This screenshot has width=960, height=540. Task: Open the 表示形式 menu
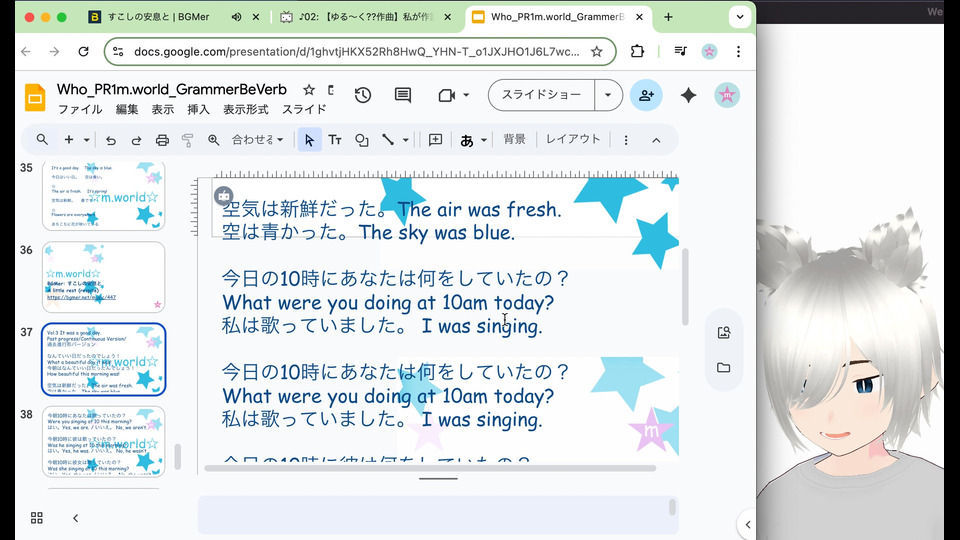point(246,109)
